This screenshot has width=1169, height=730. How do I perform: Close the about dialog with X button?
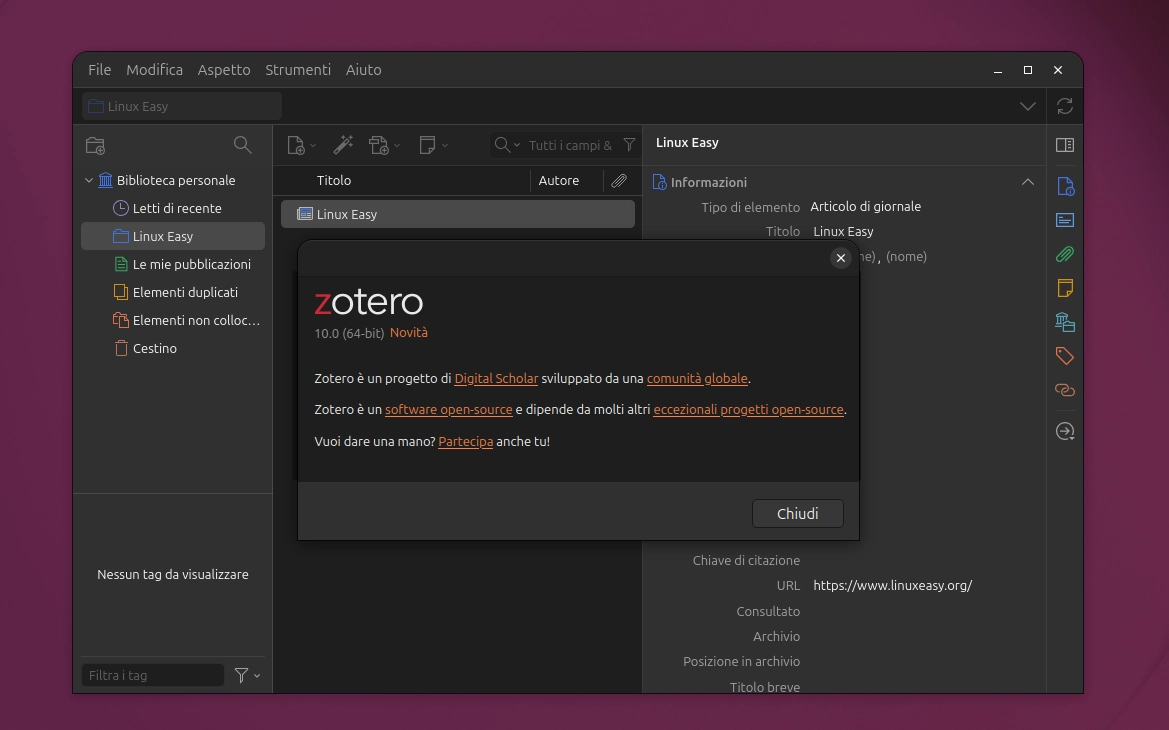tap(840, 258)
